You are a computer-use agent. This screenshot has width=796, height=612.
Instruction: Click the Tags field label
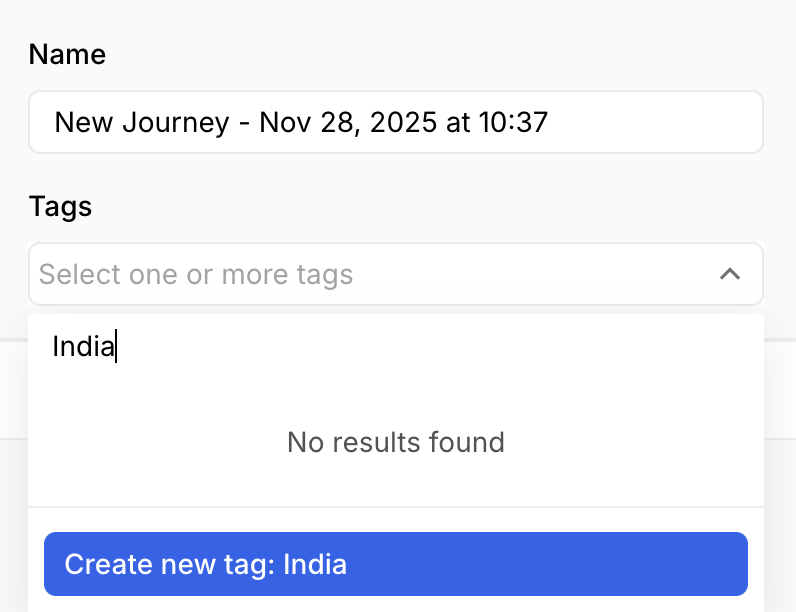60,207
